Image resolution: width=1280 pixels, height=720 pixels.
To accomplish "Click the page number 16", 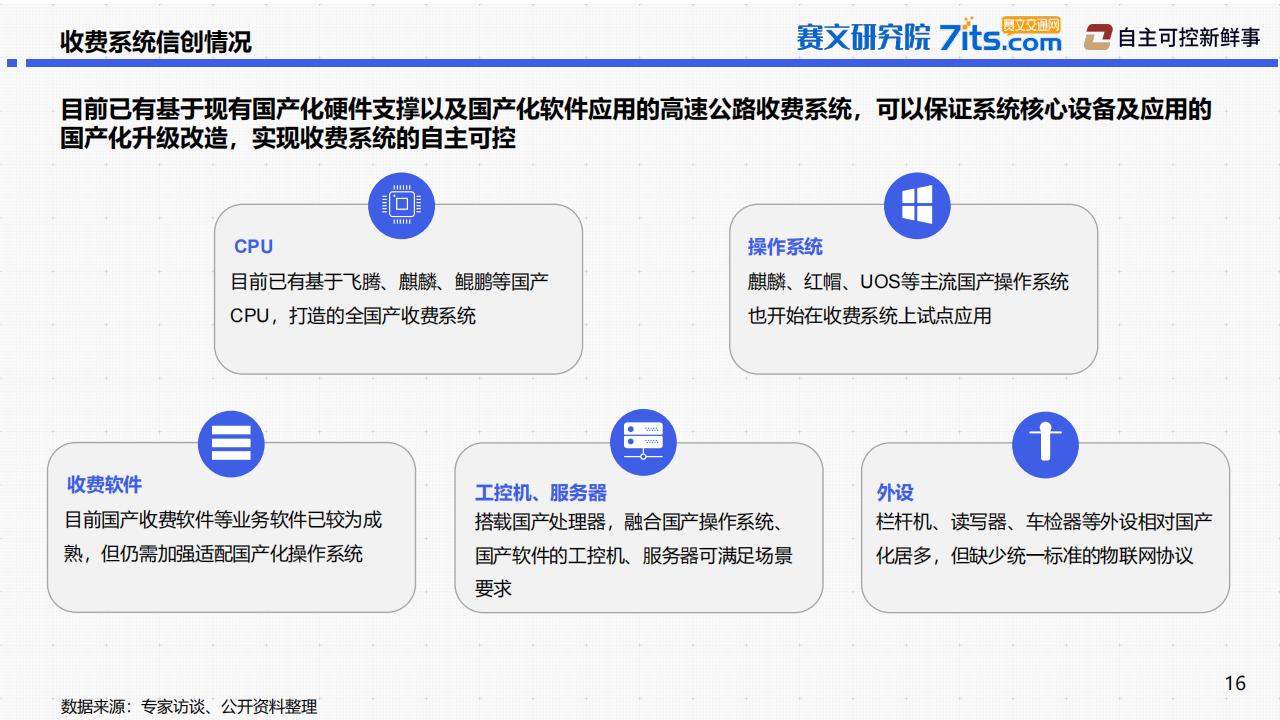I will click(x=1235, y=683).
